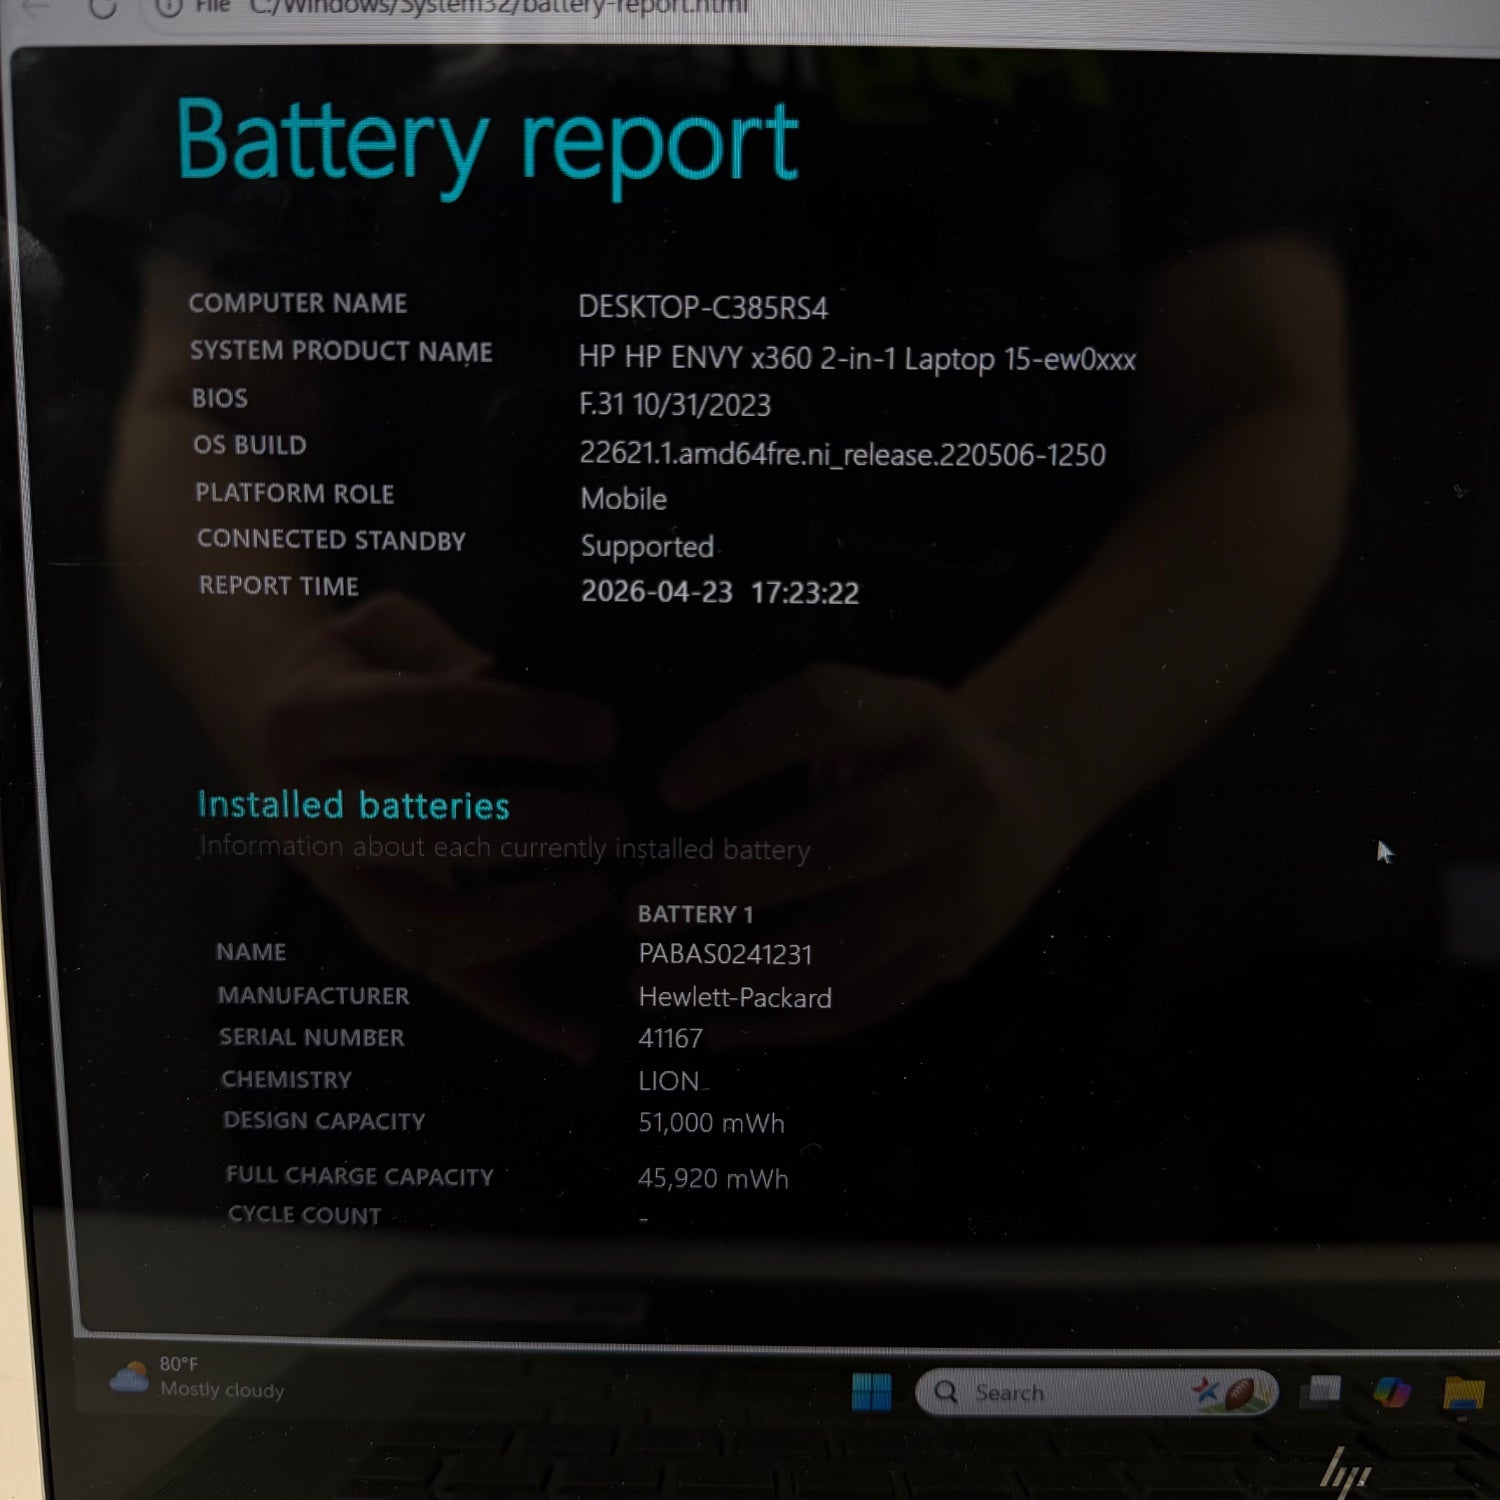Viewport: 1500px width, 1500px height.
Task: Click manufacturer value 'Hewlett-Packard'
Action: click(735, 997)
